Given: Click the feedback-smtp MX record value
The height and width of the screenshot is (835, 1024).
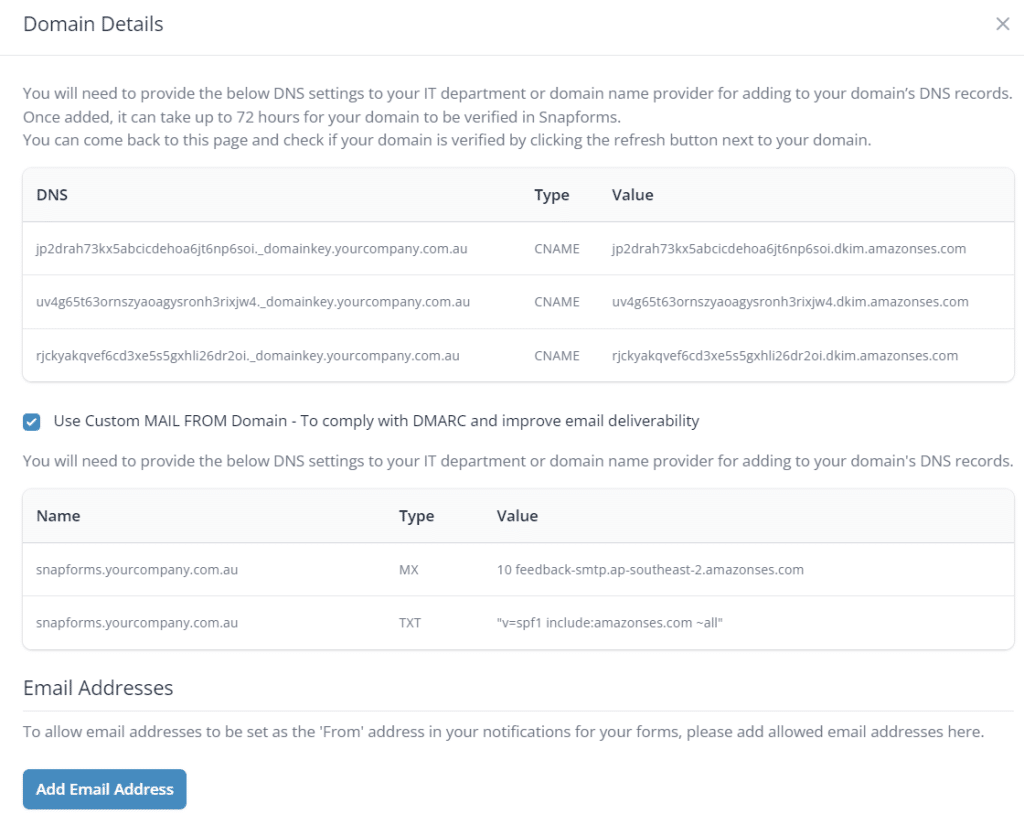Looking at the screenshot, I should tap(650, 570).
